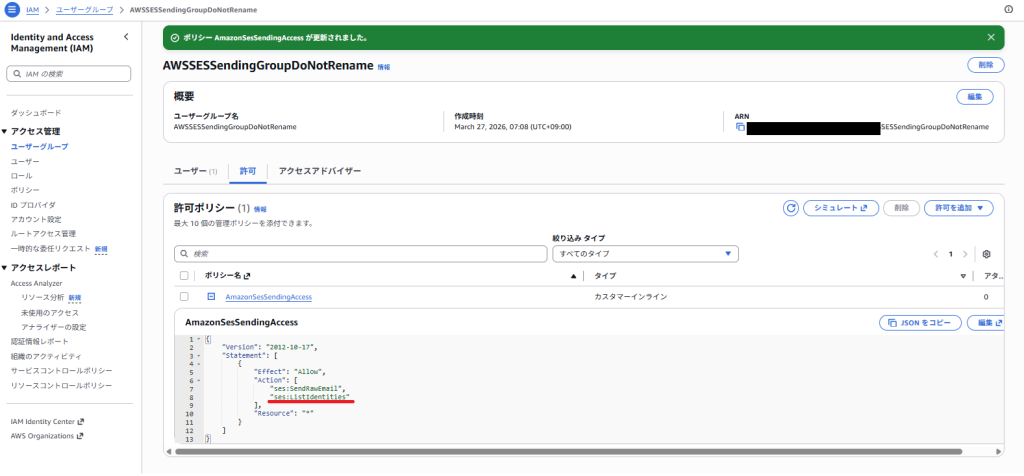Collapse the IAM sidebar with the chevron
This screenshot has width=1024, height=476.
pos(125,37)
